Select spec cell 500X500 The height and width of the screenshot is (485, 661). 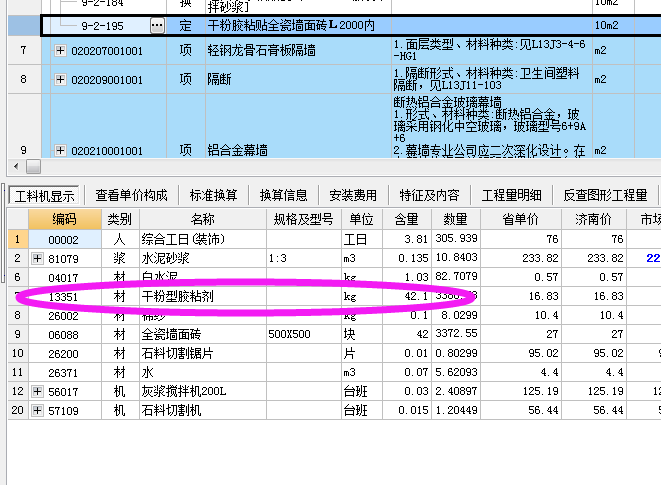tap(304, 334)
